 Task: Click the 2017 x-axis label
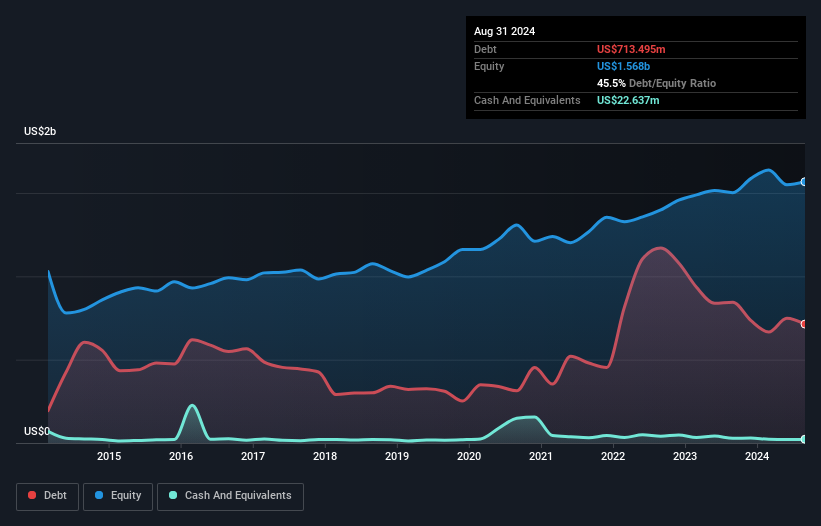tap(253, 456)
